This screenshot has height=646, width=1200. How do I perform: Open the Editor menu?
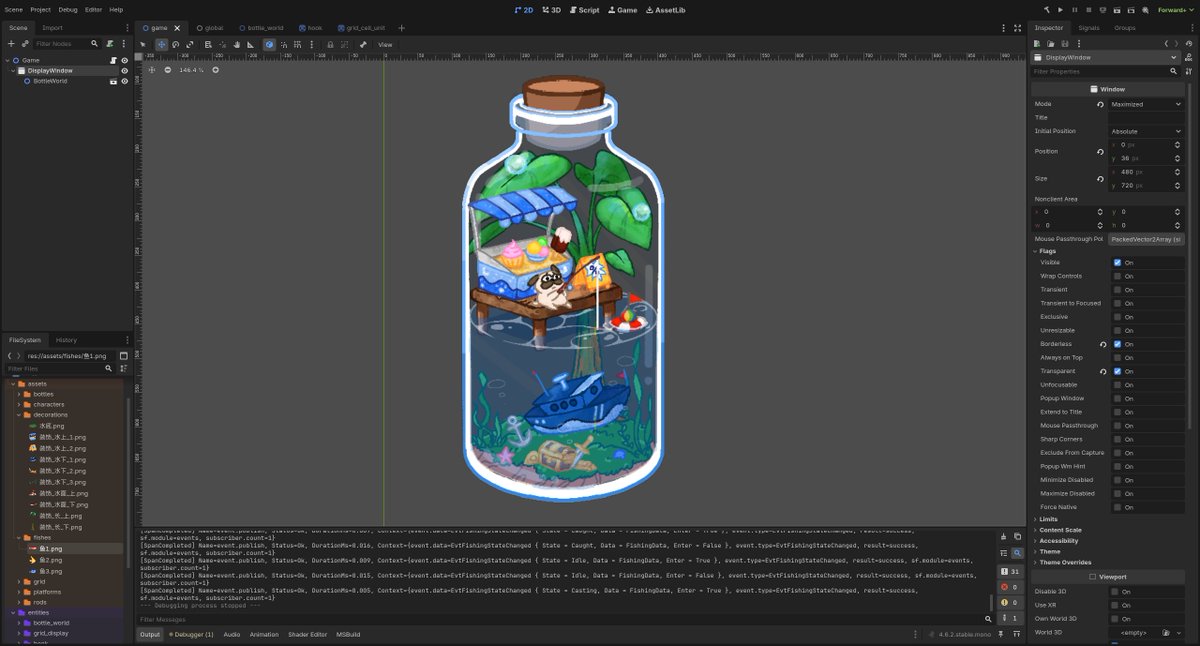93,9
